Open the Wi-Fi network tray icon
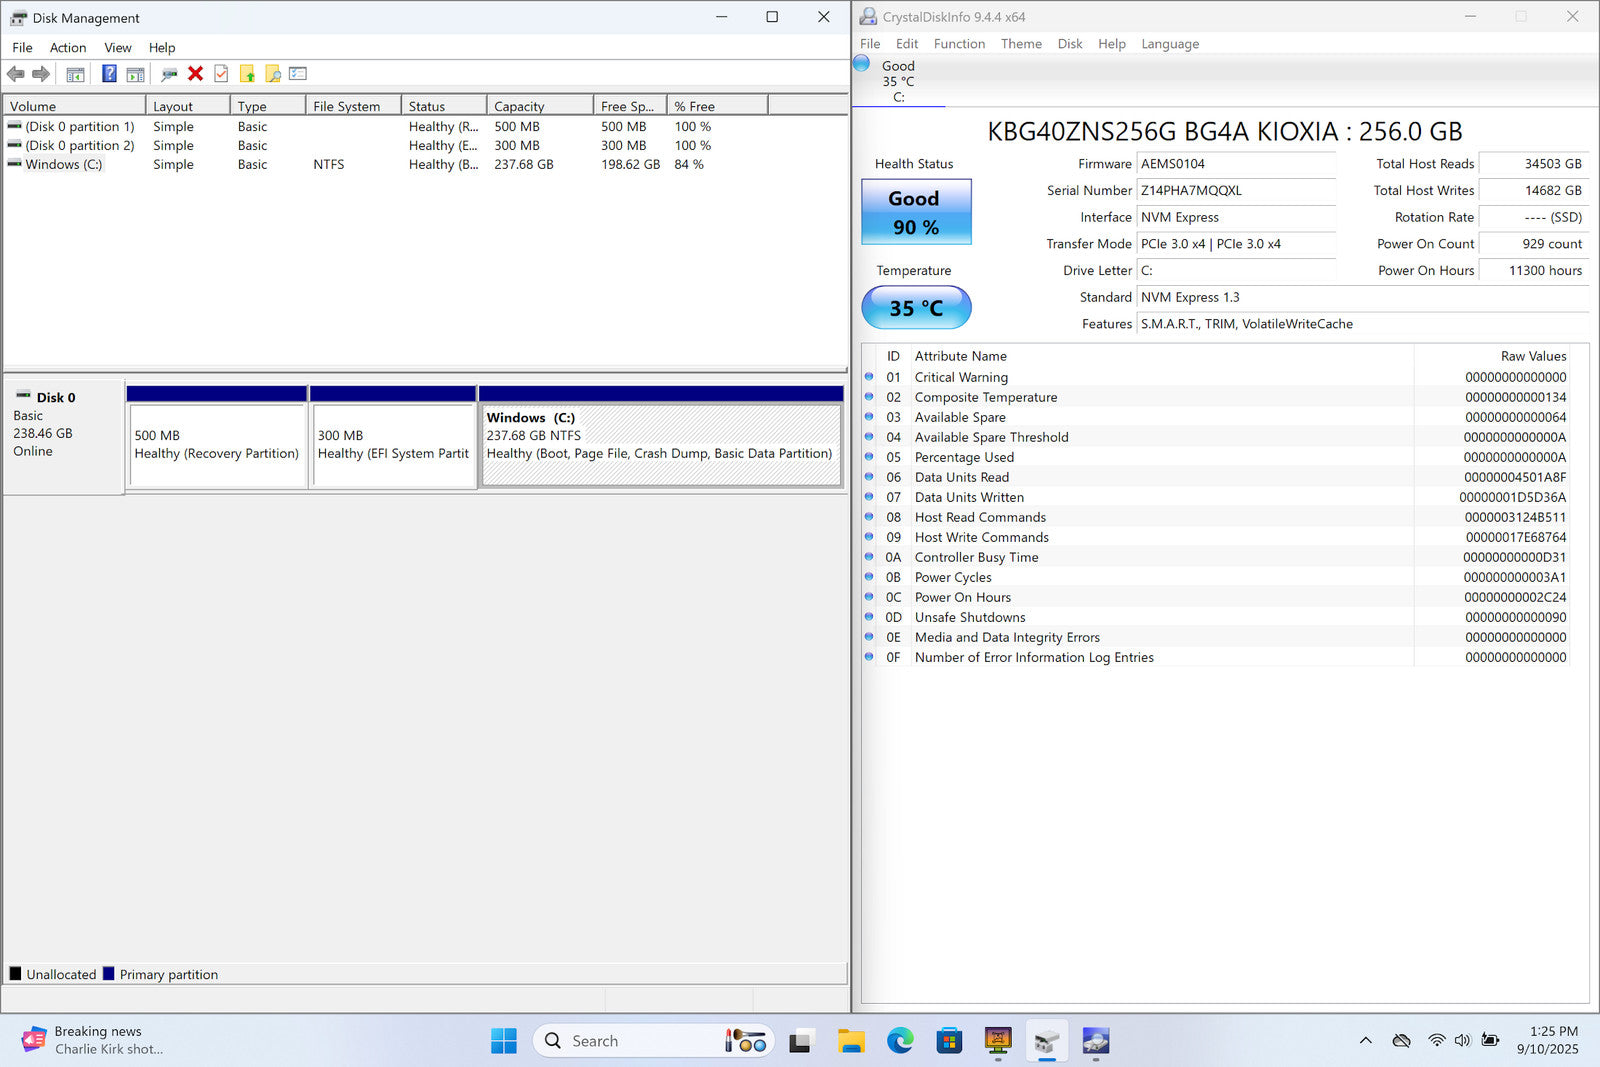Image resolution: width=1600 pixels, height=1067 pixels. click(x=1436, y=1040)
